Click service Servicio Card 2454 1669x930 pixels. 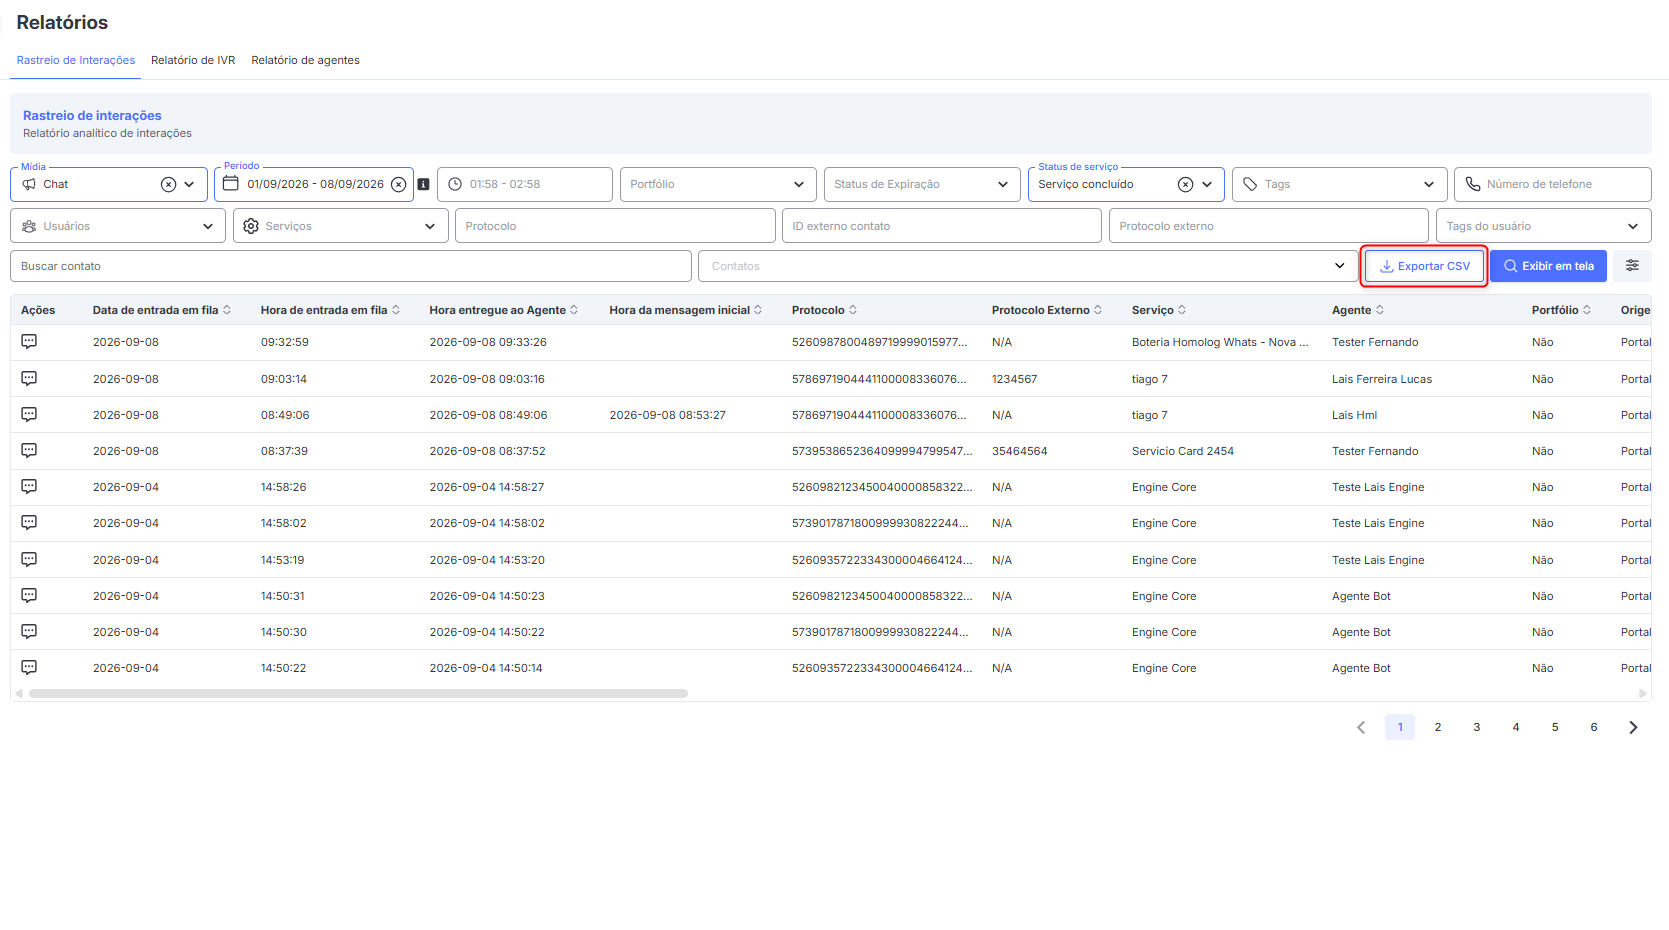(x=1183, y=451)
